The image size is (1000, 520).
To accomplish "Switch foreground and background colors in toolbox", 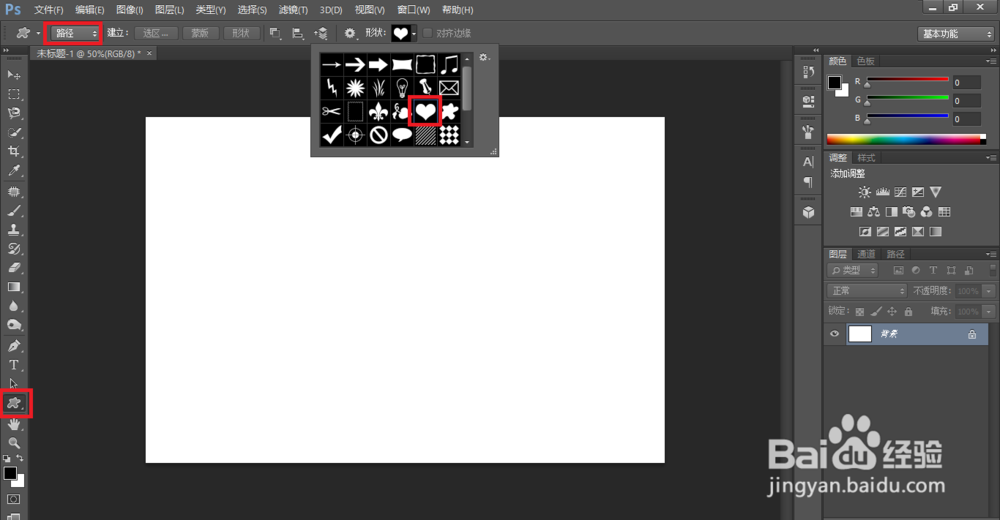I will tap(20, 458).
